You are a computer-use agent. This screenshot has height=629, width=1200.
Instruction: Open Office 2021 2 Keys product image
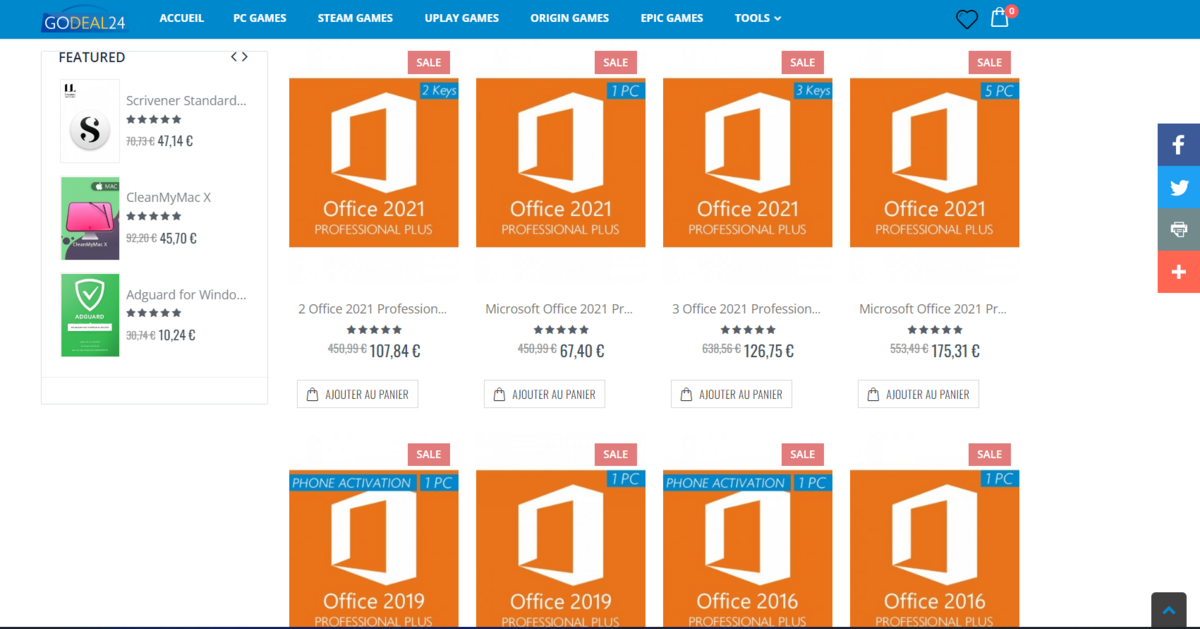374,162
